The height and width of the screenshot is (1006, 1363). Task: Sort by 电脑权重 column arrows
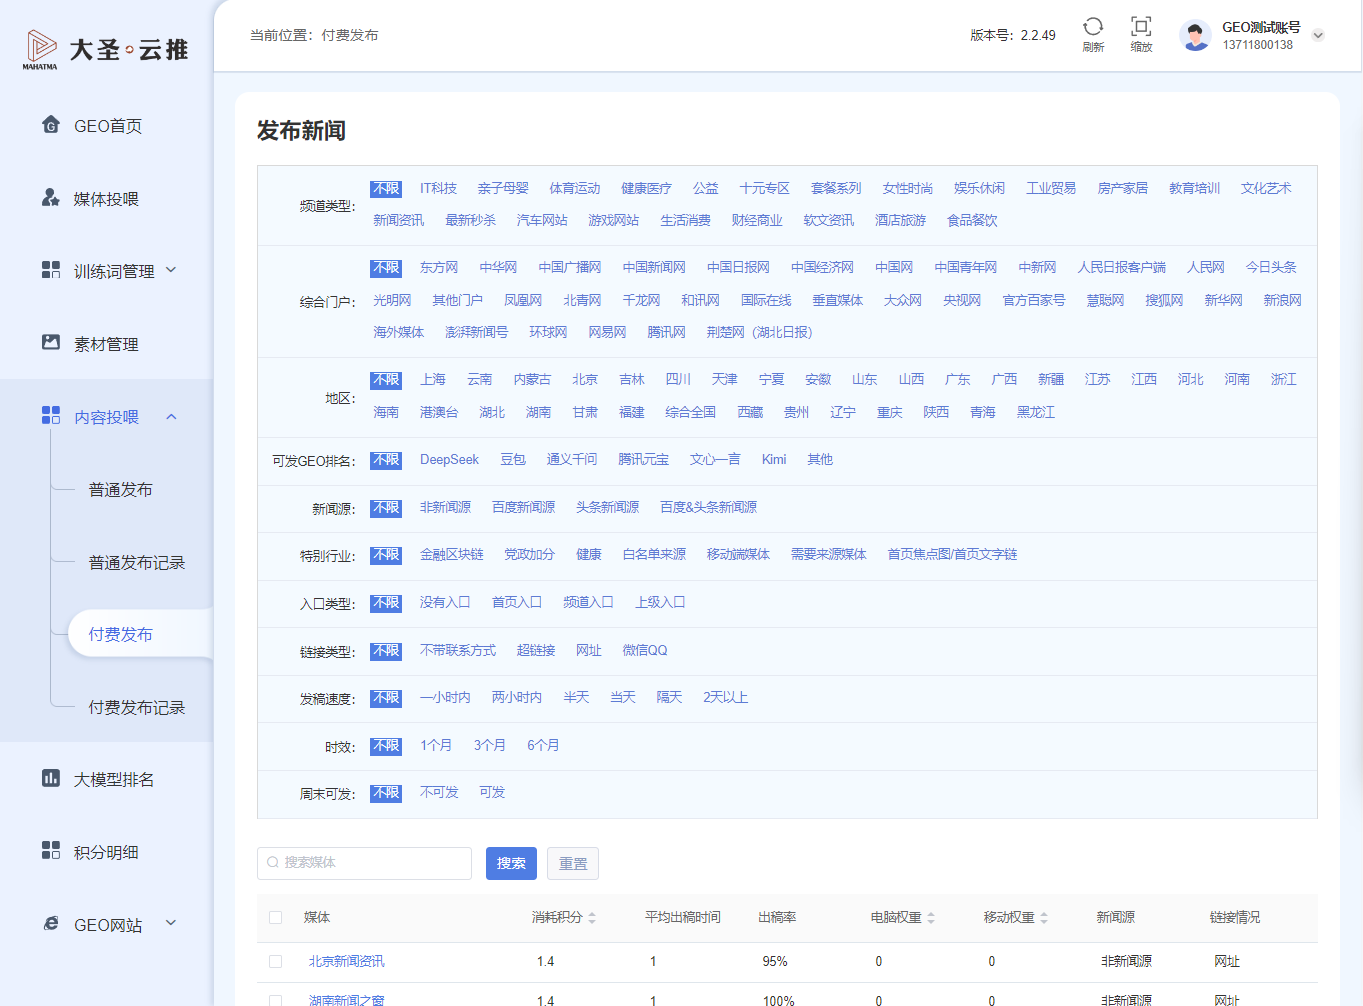coord(931,918)
